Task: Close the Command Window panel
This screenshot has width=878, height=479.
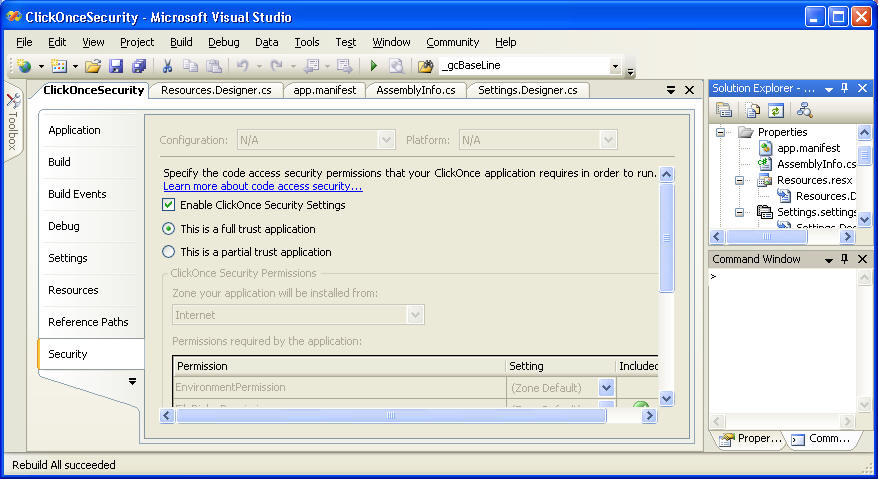Action: coord(862,259)
